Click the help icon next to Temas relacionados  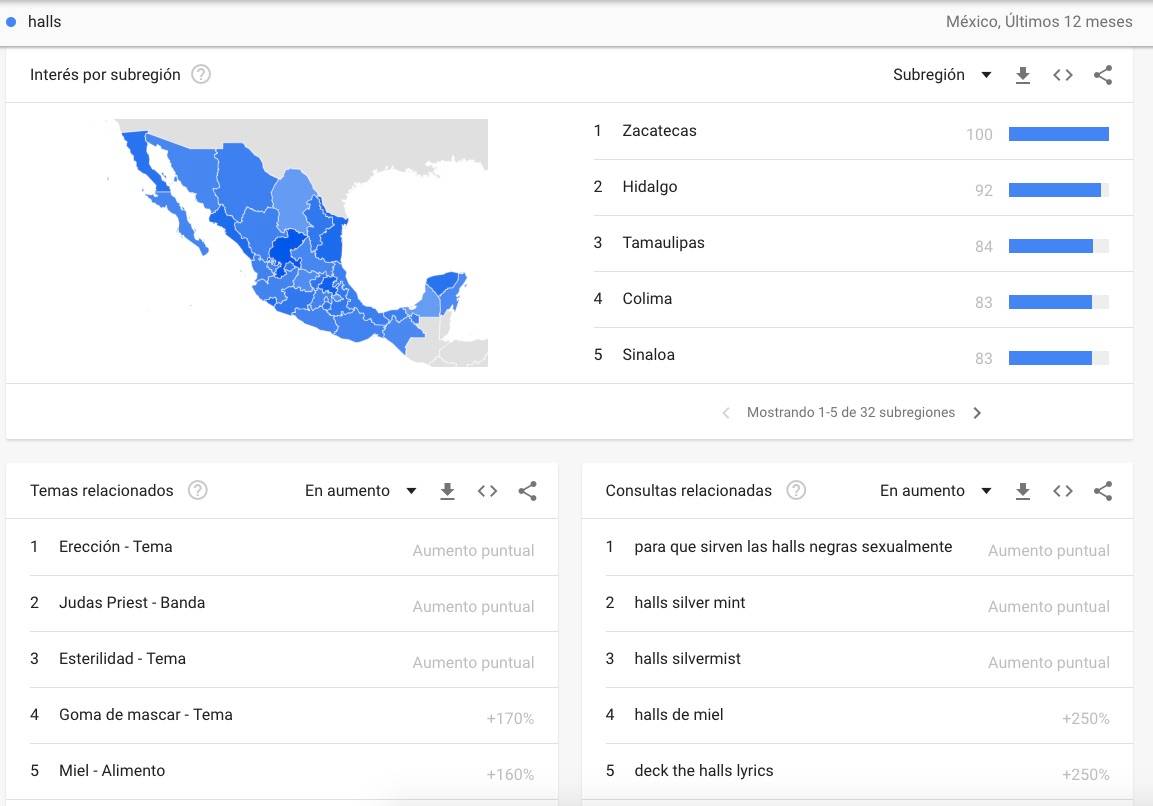tap(197, 490)
